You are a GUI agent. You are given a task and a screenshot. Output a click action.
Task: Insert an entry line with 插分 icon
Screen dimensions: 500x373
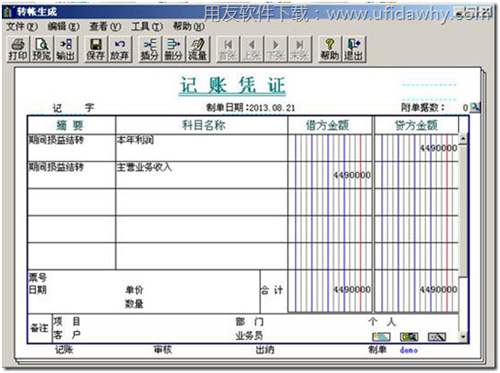pos(149,49)
